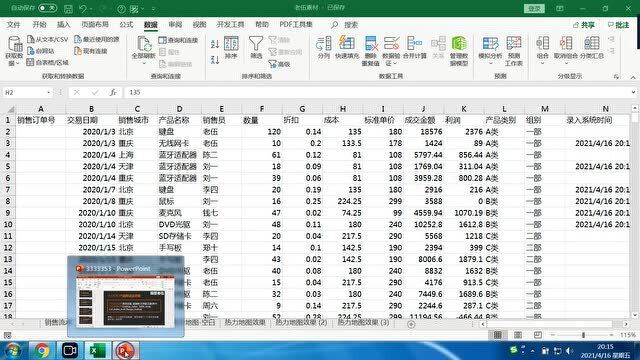
Task: Click the horizontal scrollbar
Action: 554,324
